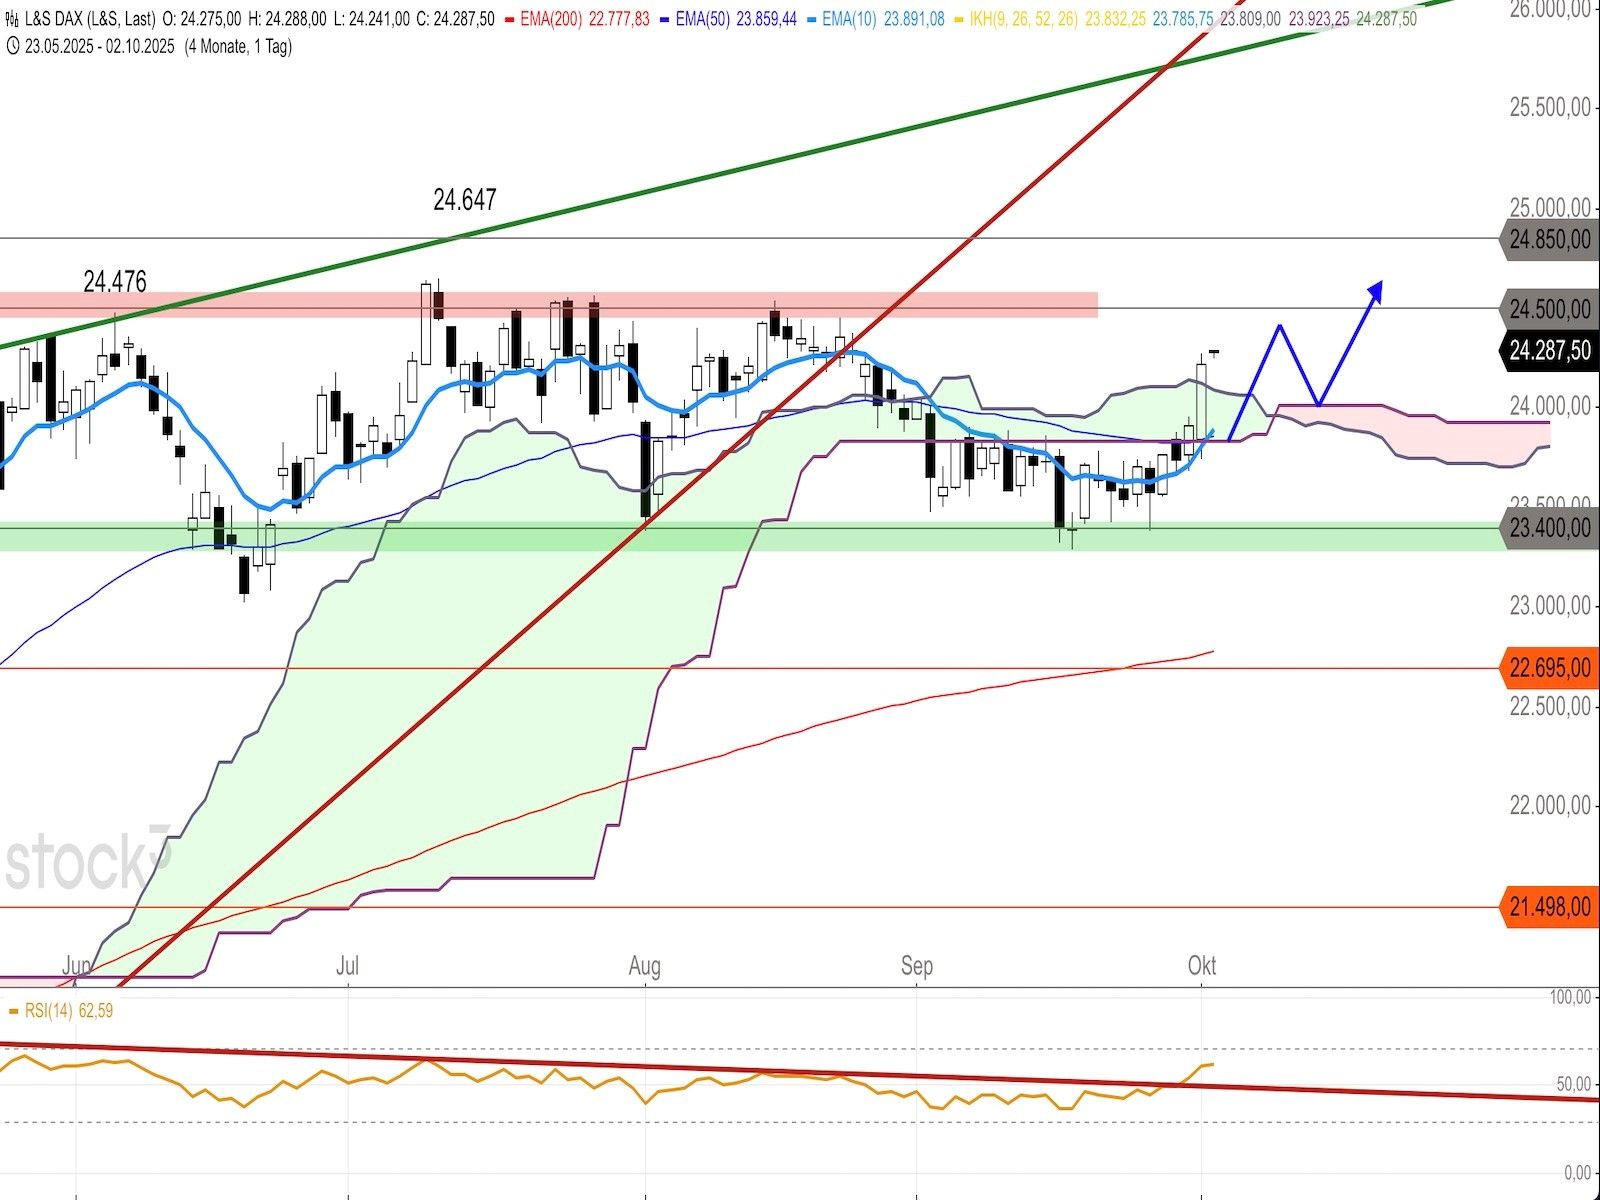The width and height of the screenshot is (1600, 1200).
Task: Click the 24.287,50 current price tag
Action: click(1549, 350)
